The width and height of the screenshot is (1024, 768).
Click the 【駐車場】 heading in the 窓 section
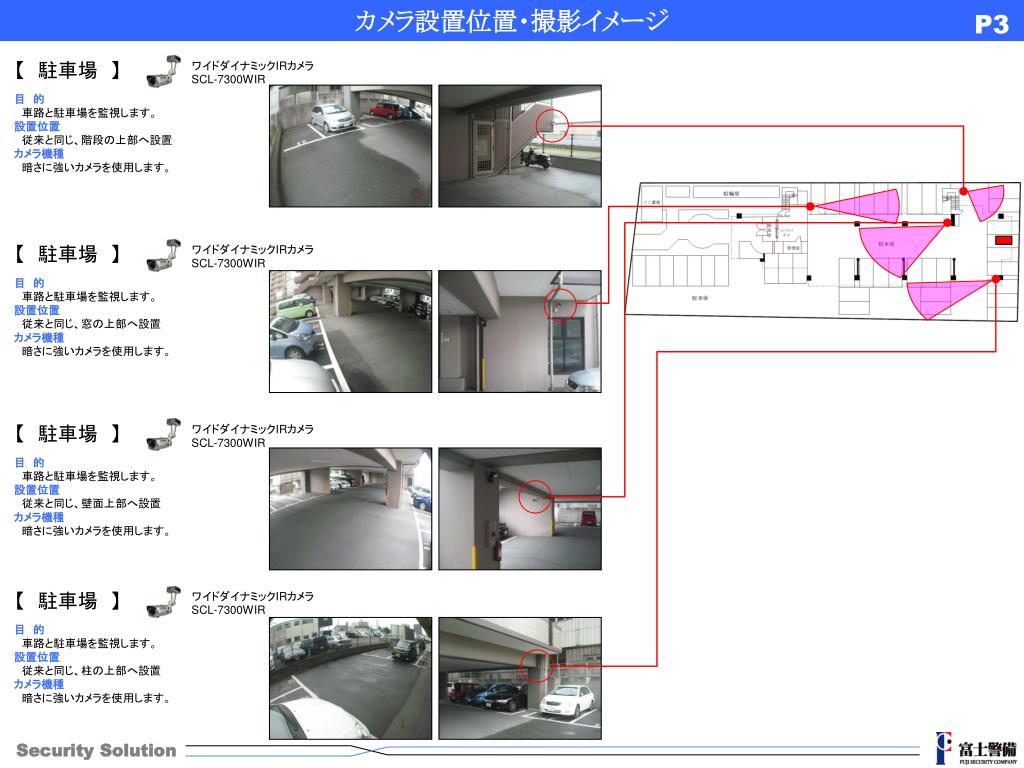tap(67, 253)
